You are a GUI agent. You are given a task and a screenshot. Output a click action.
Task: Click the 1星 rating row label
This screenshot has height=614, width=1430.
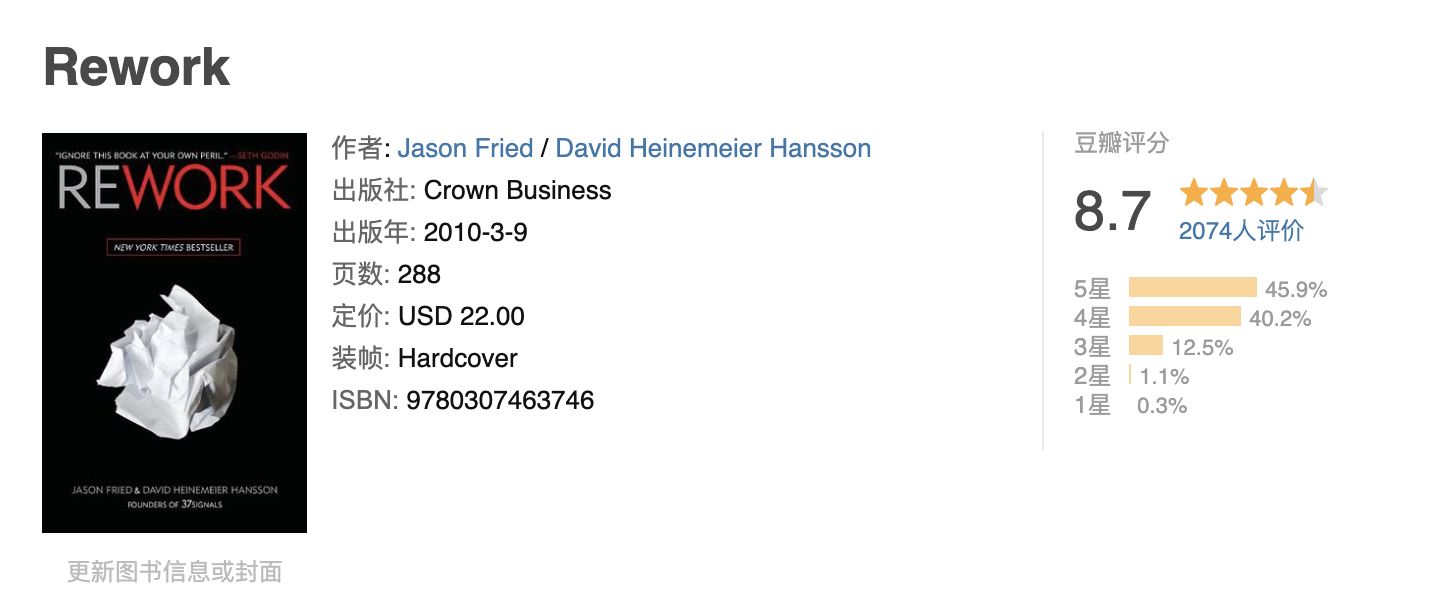[1092, 405]
